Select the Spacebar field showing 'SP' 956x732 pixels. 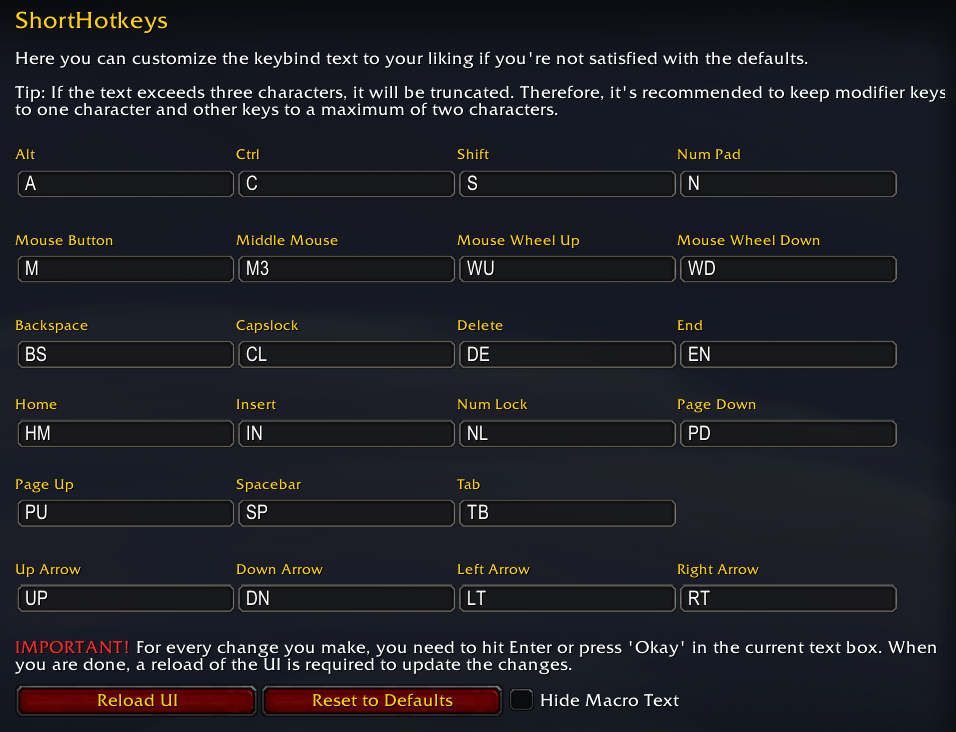coord(346,513)
